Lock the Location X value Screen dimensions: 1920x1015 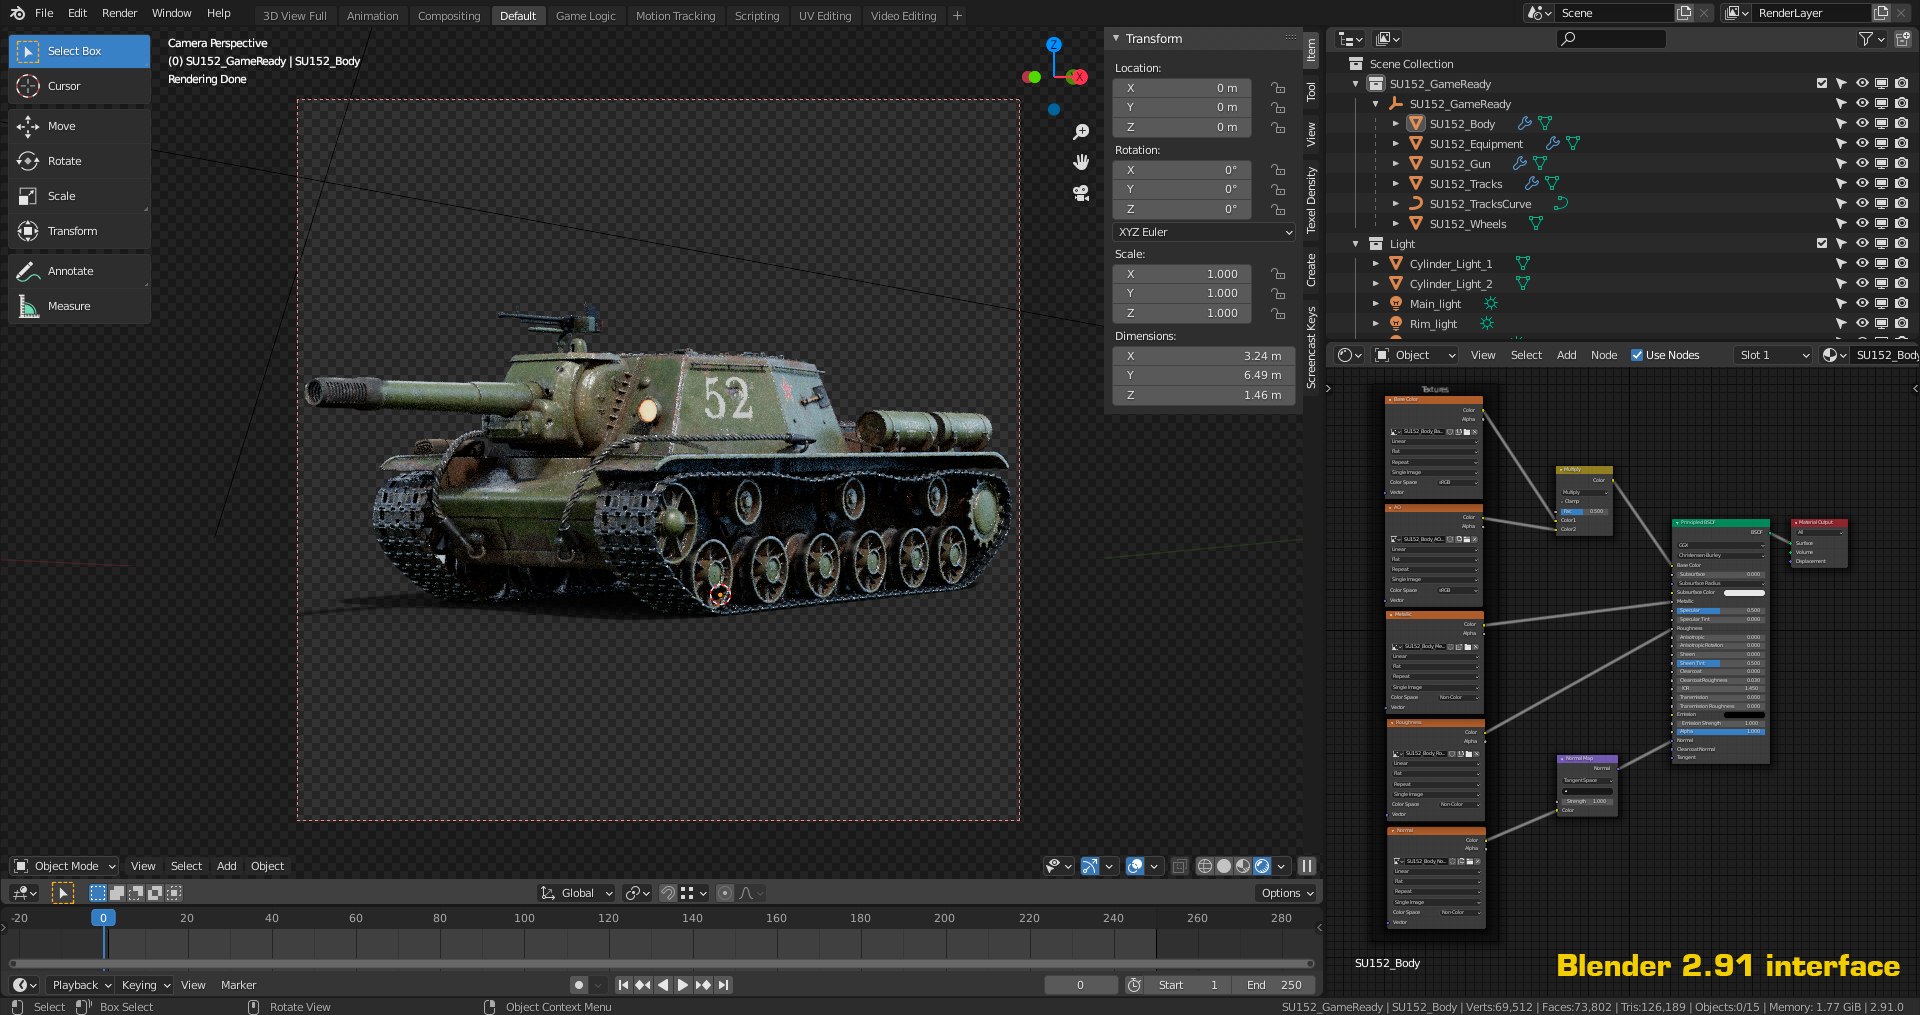[x=1278, y=88]
